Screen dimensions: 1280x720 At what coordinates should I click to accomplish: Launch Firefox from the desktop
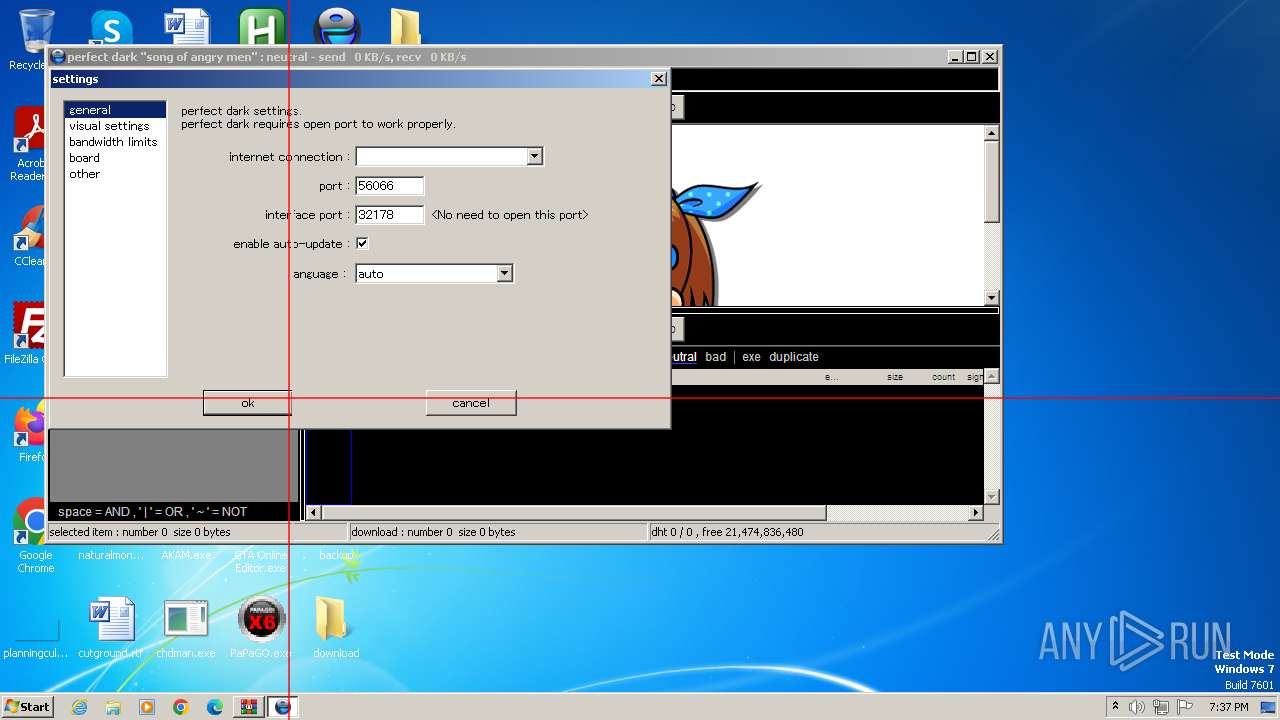[30, 432]
